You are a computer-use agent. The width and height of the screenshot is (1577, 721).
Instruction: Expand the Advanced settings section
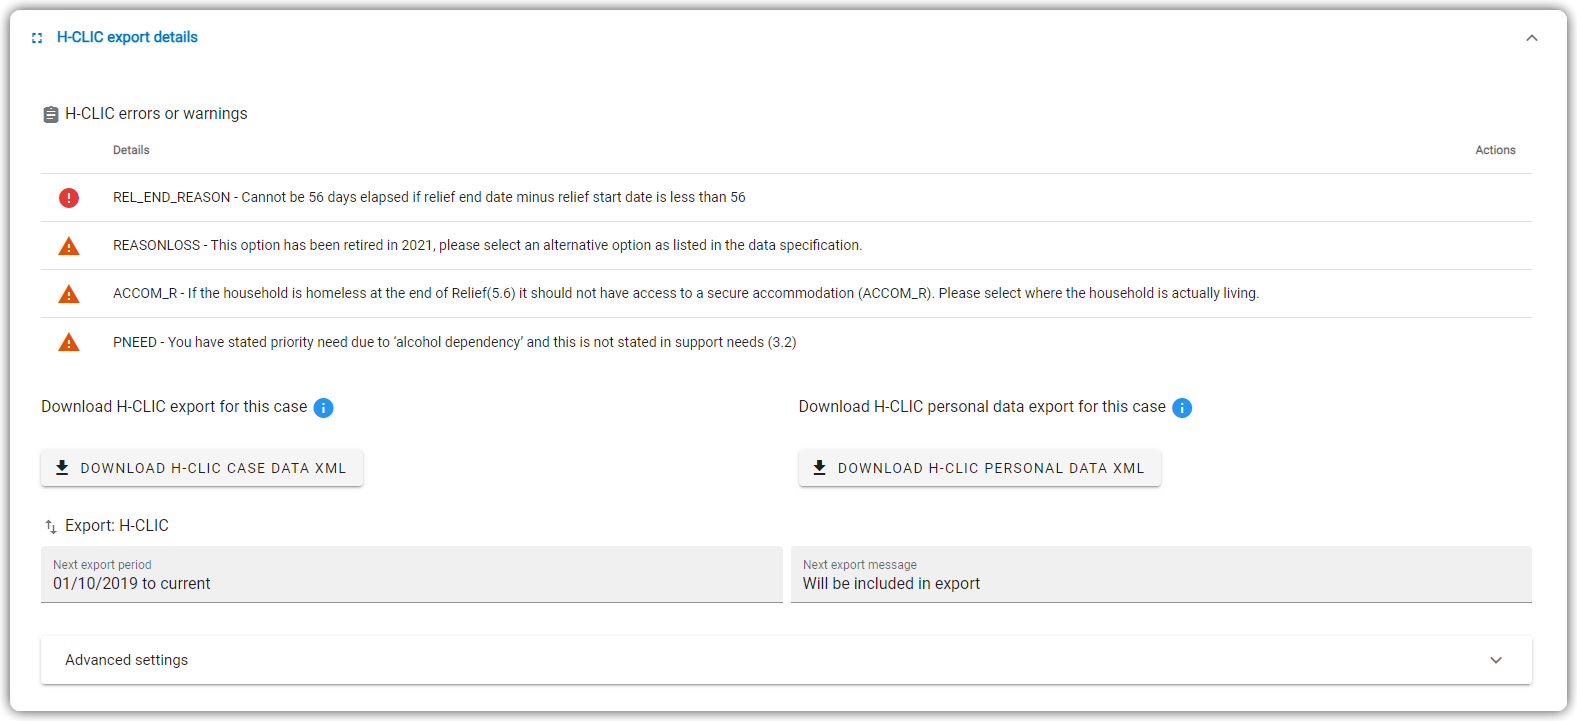click(786, 660)
